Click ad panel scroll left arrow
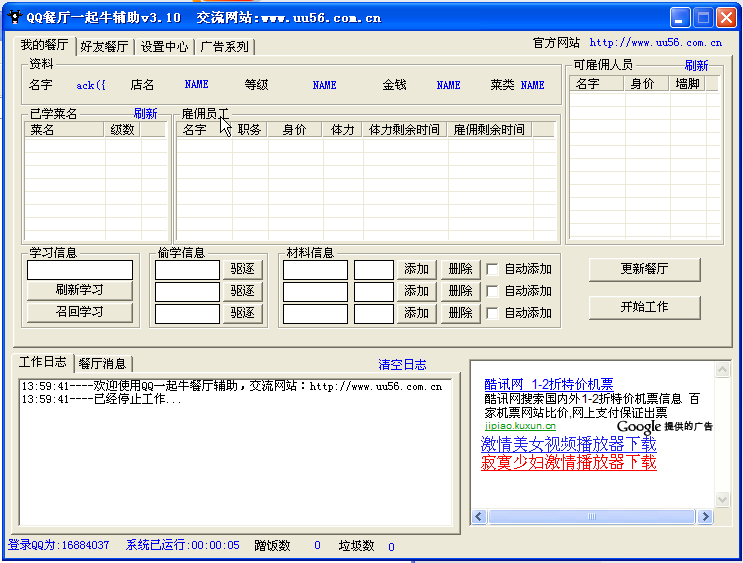The image size is (743, 563). [479, 516]
